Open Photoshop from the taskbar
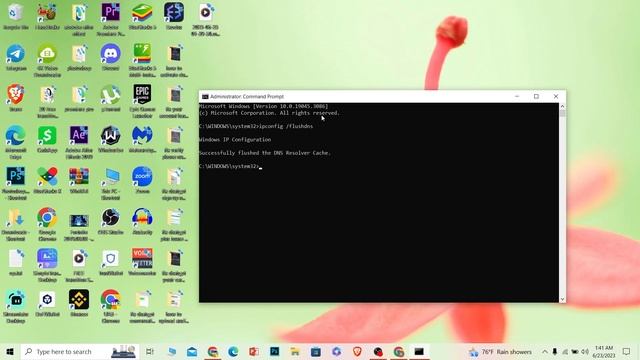The width and height of the screenshot is (640, 360). (x=274, y=351)
